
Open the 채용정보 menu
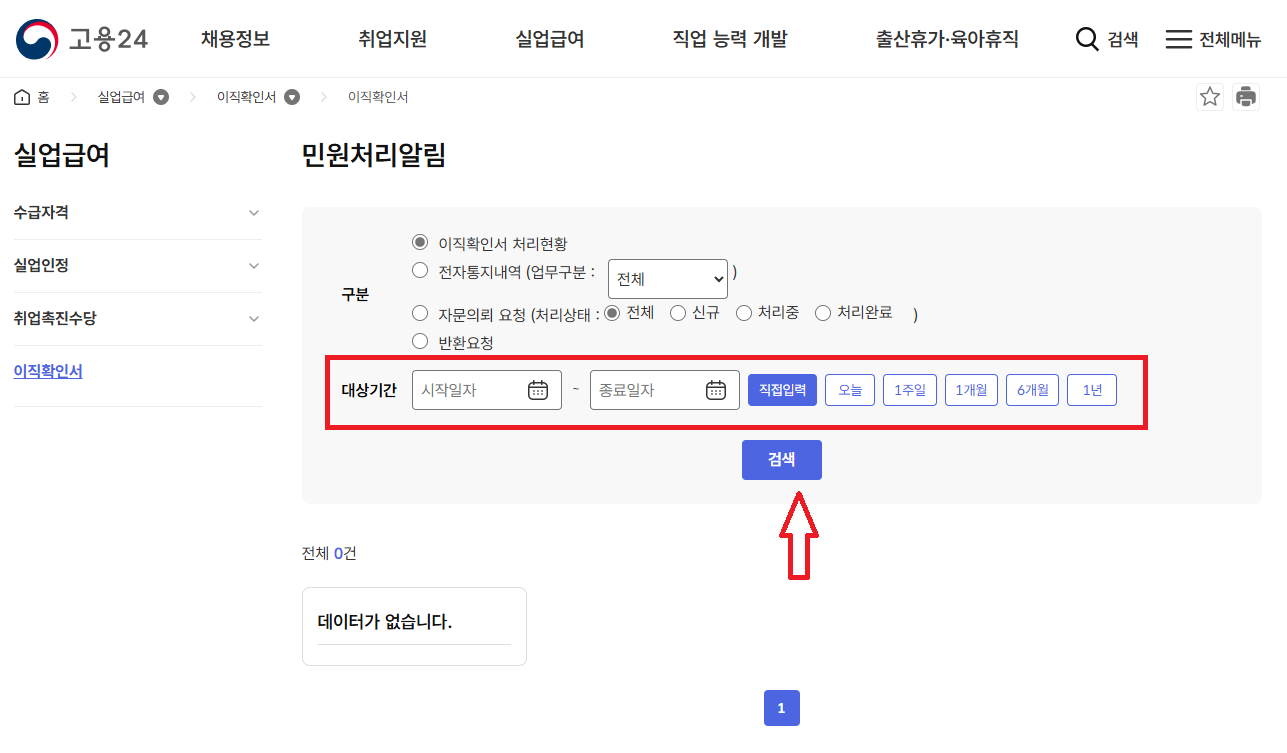pyautogui.click(x=235, y=39)
